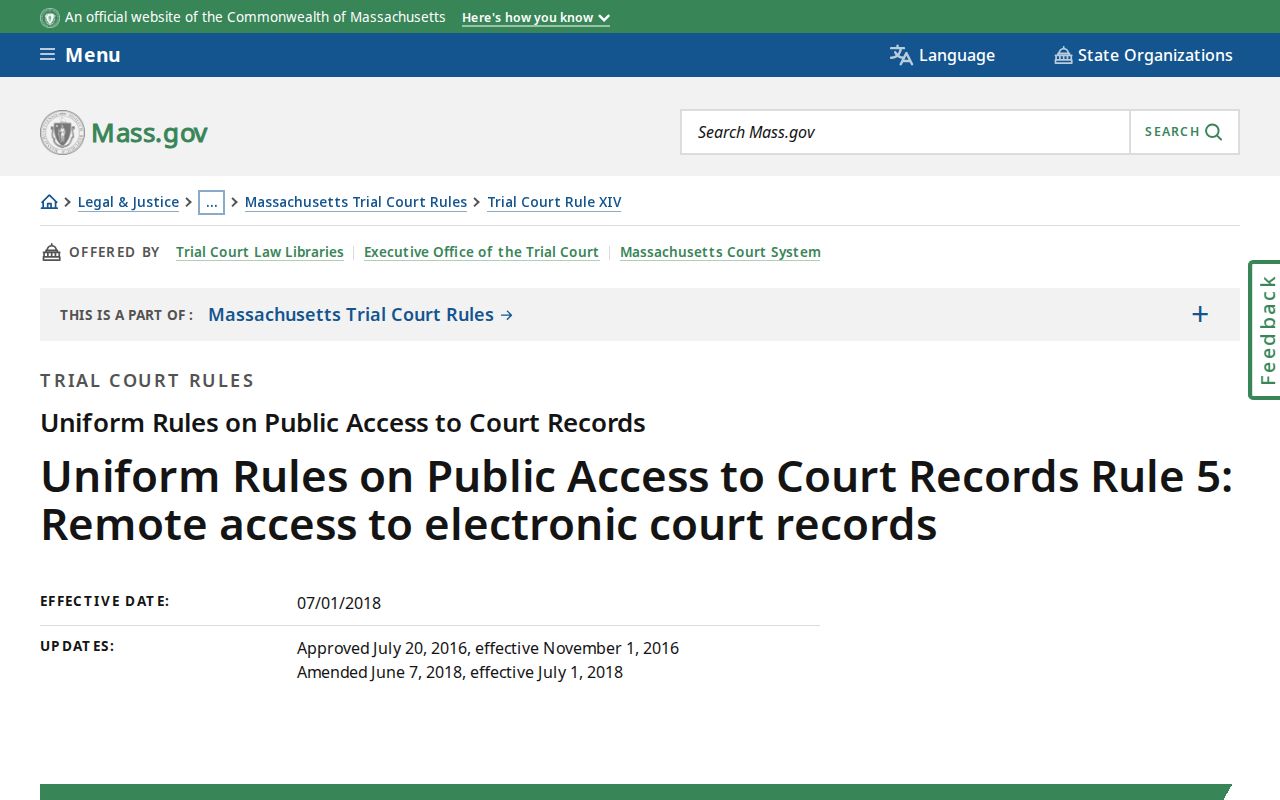Click the 'OFFERED BY' label
This screenshot has height=800, width=1280.
pyautogui.click(x=114, y=252)
